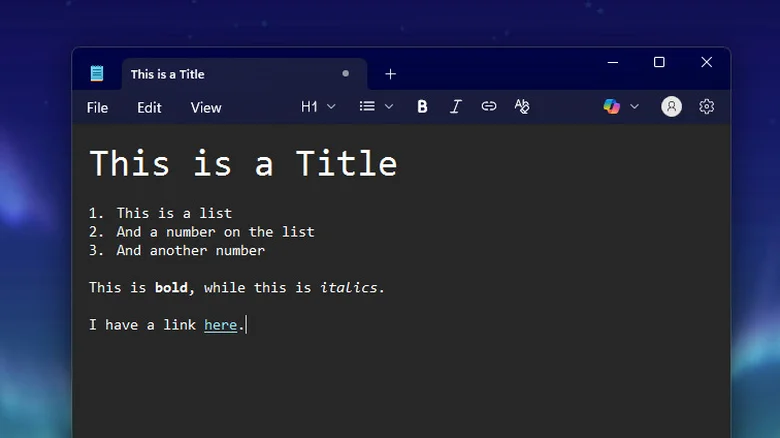The image size is (780, 438).
Task: Close the tab via unsaved dot indicator
Action: click(x=346, y=74)
